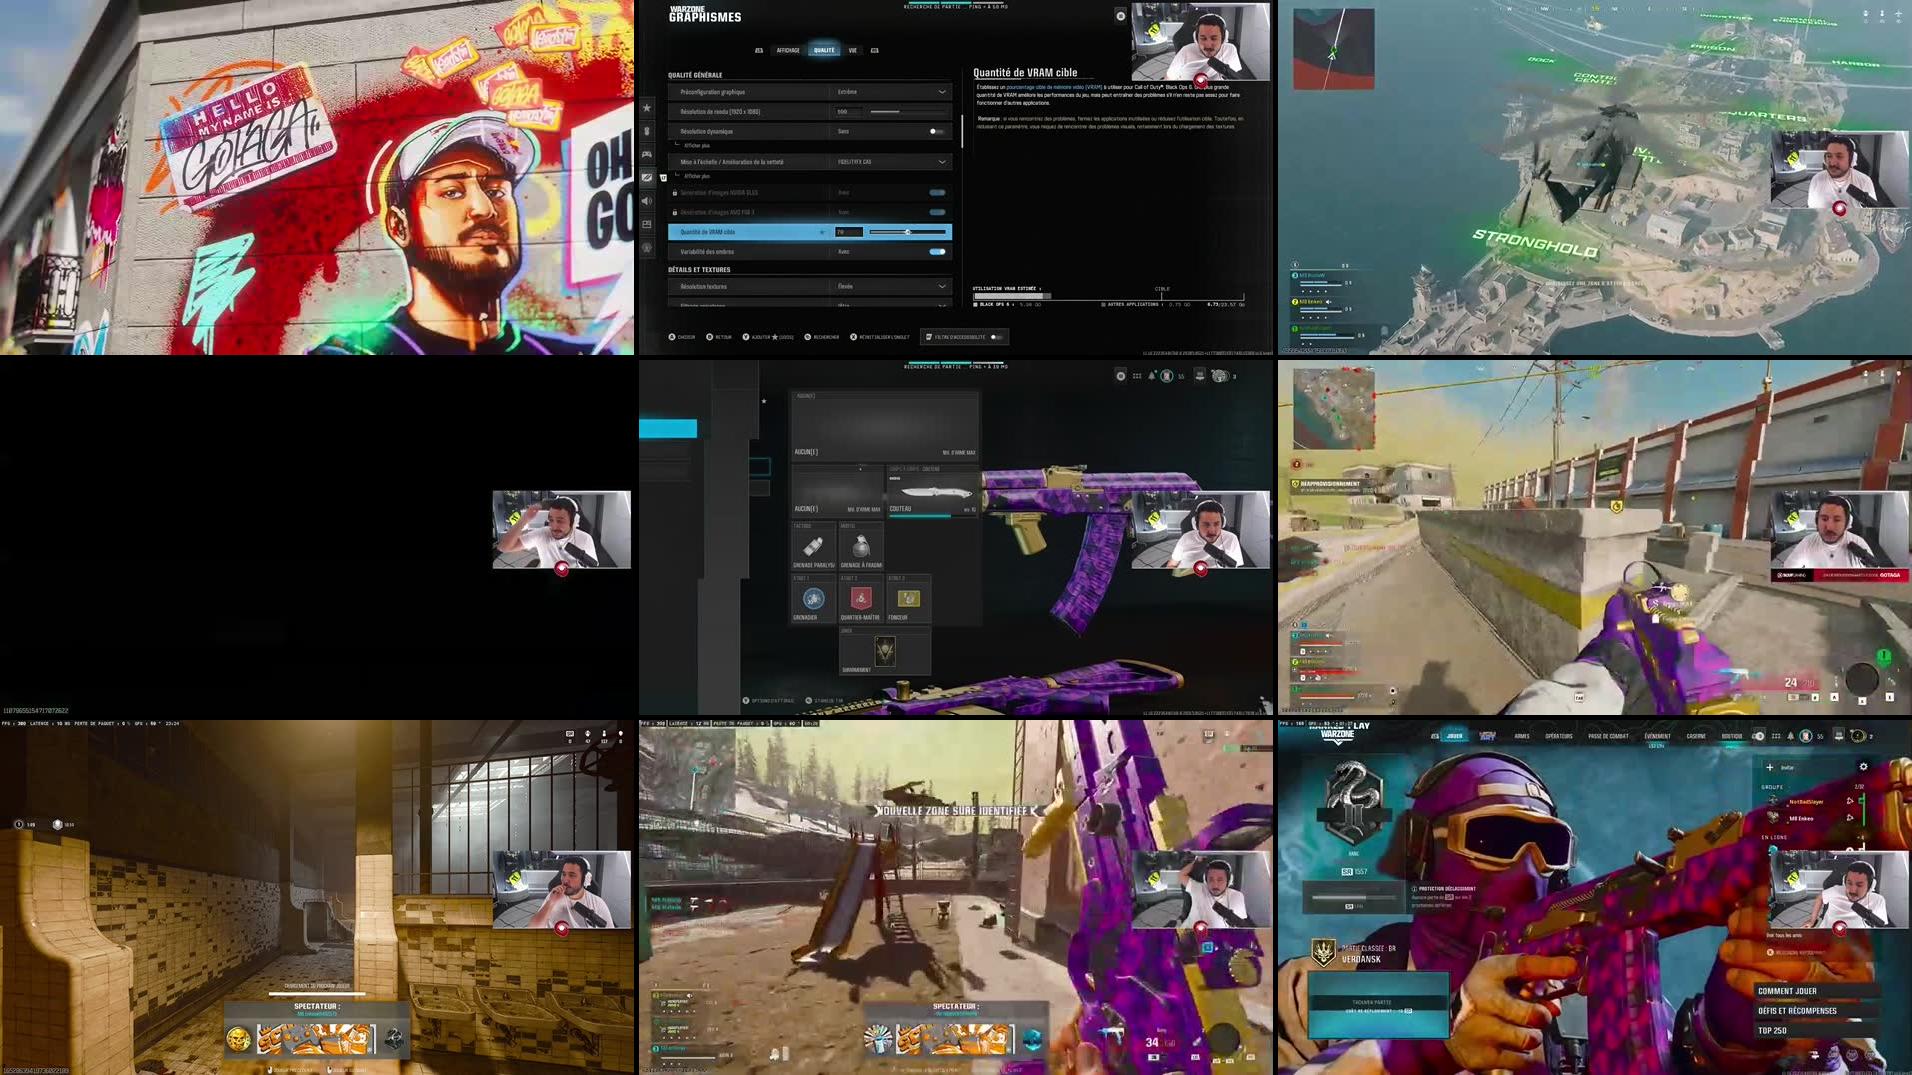The height and width of the screenshot is (1075, 1912).
Task: Select Grenade paralysante tactical slot
Action: tap(813, 546)
